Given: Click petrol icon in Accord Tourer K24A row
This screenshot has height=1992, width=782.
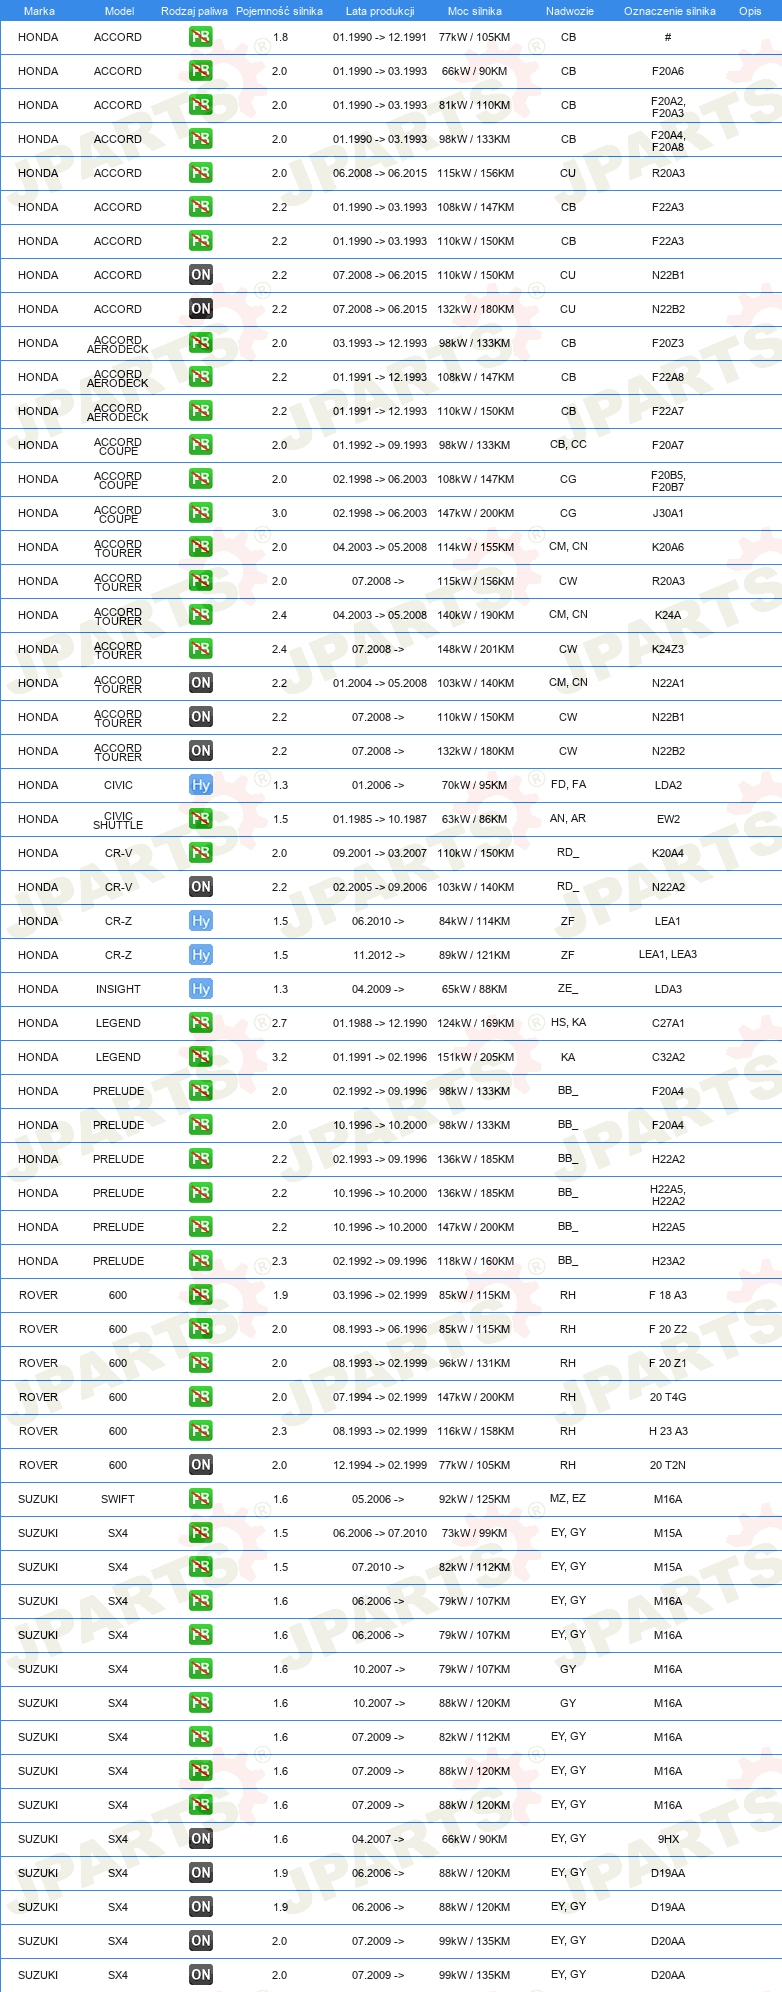Looking at the screenshot, I should (201, 615).
